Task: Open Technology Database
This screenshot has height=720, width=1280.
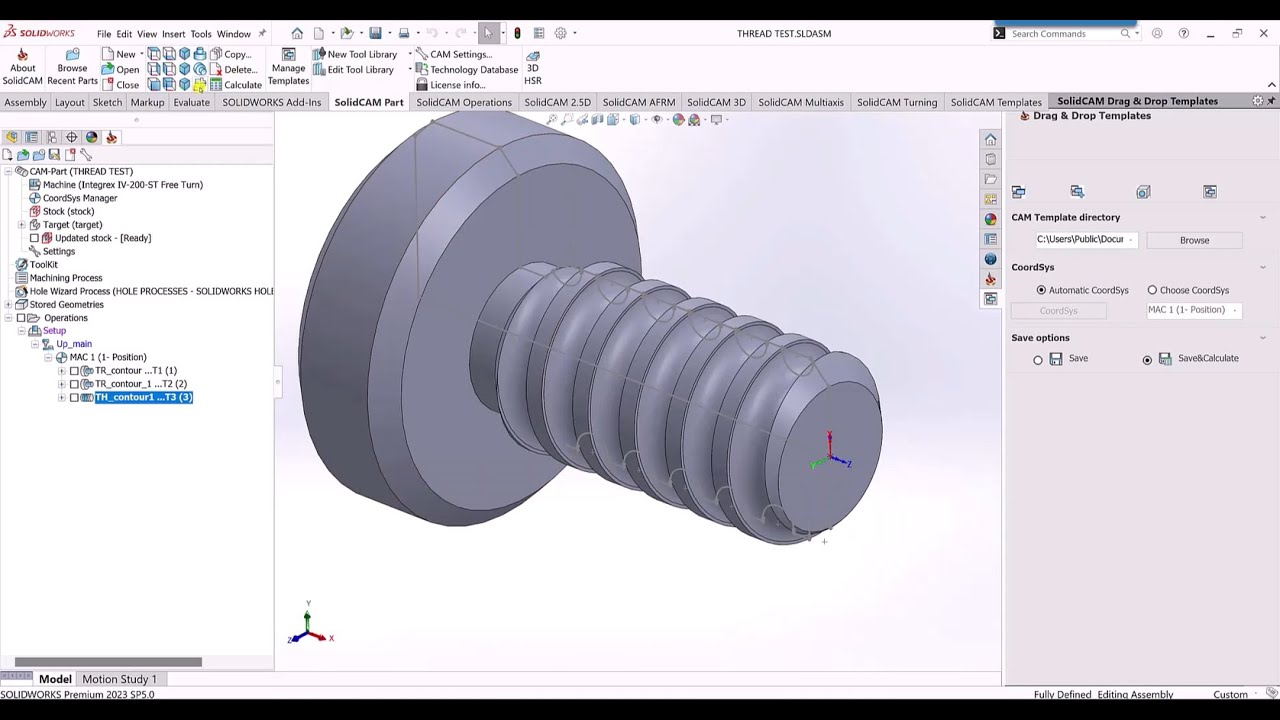Action: (467, 70)
